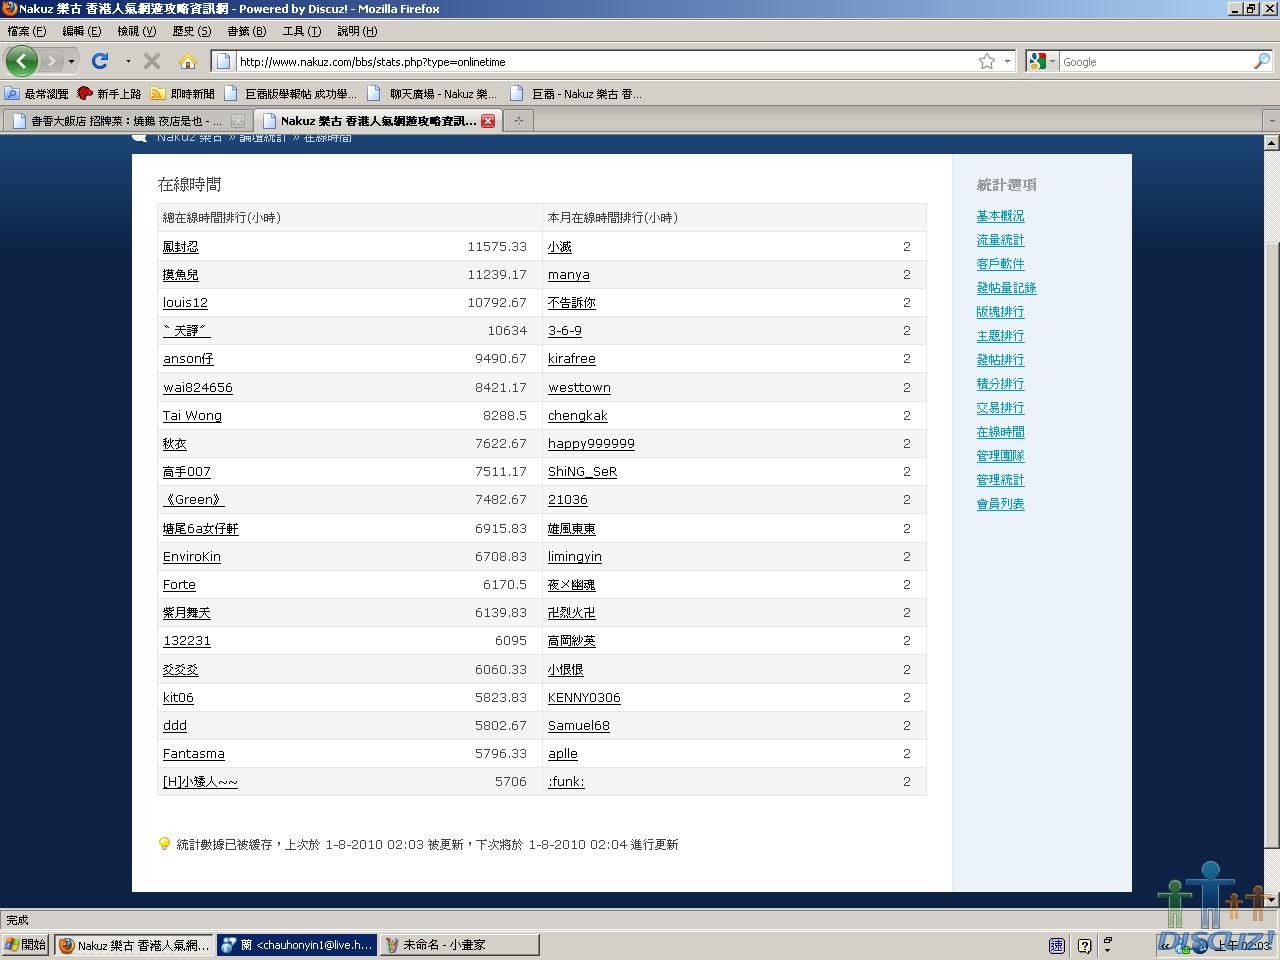Open the 工具 (Tools) menu
This screenshot has height=960, width=1280.
[301, 31]
